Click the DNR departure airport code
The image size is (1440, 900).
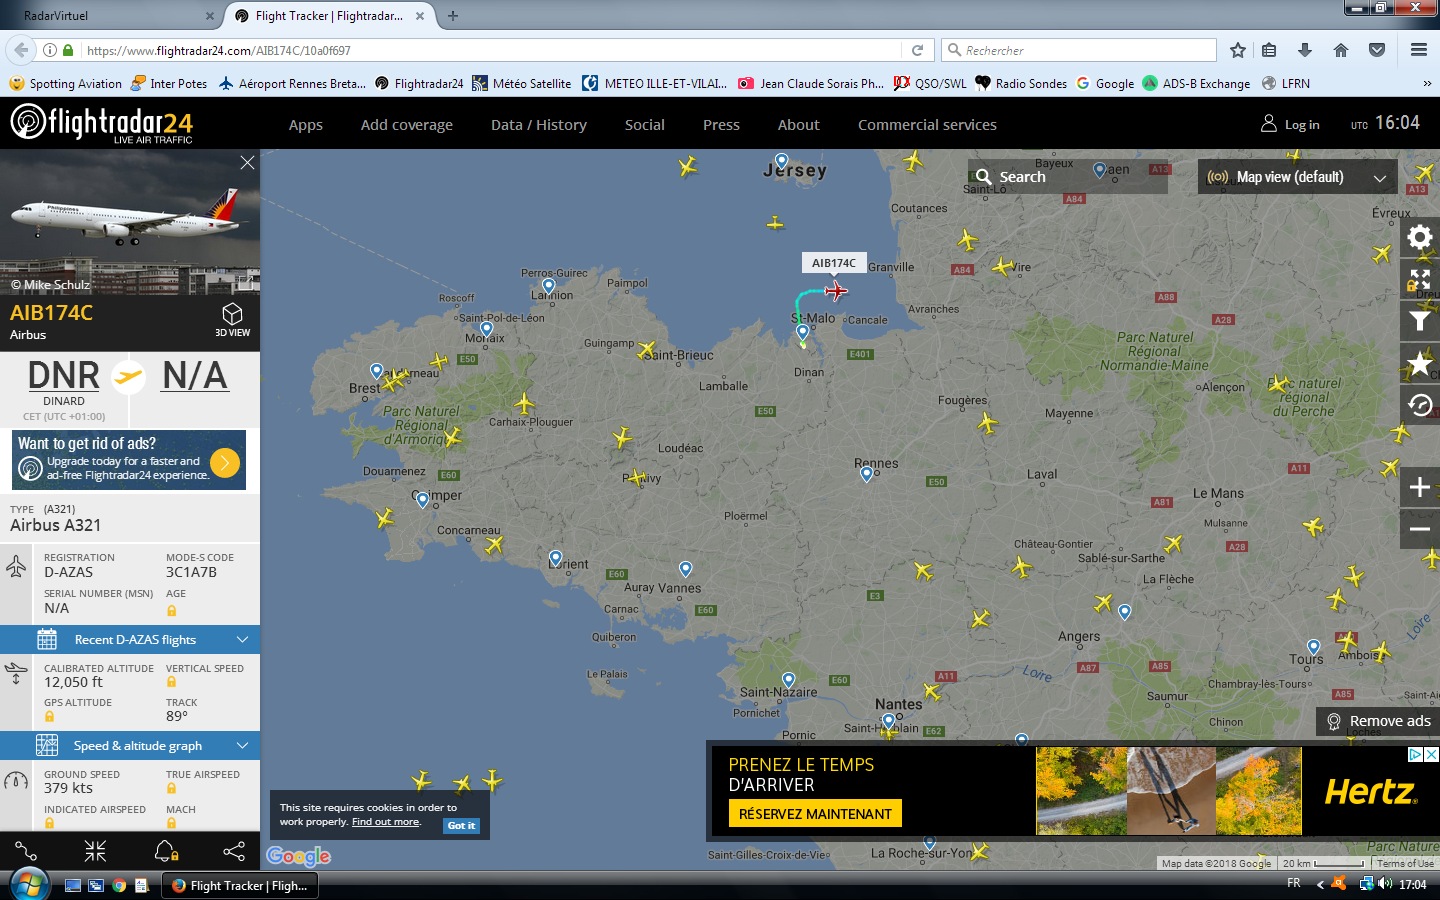point(63,376)
